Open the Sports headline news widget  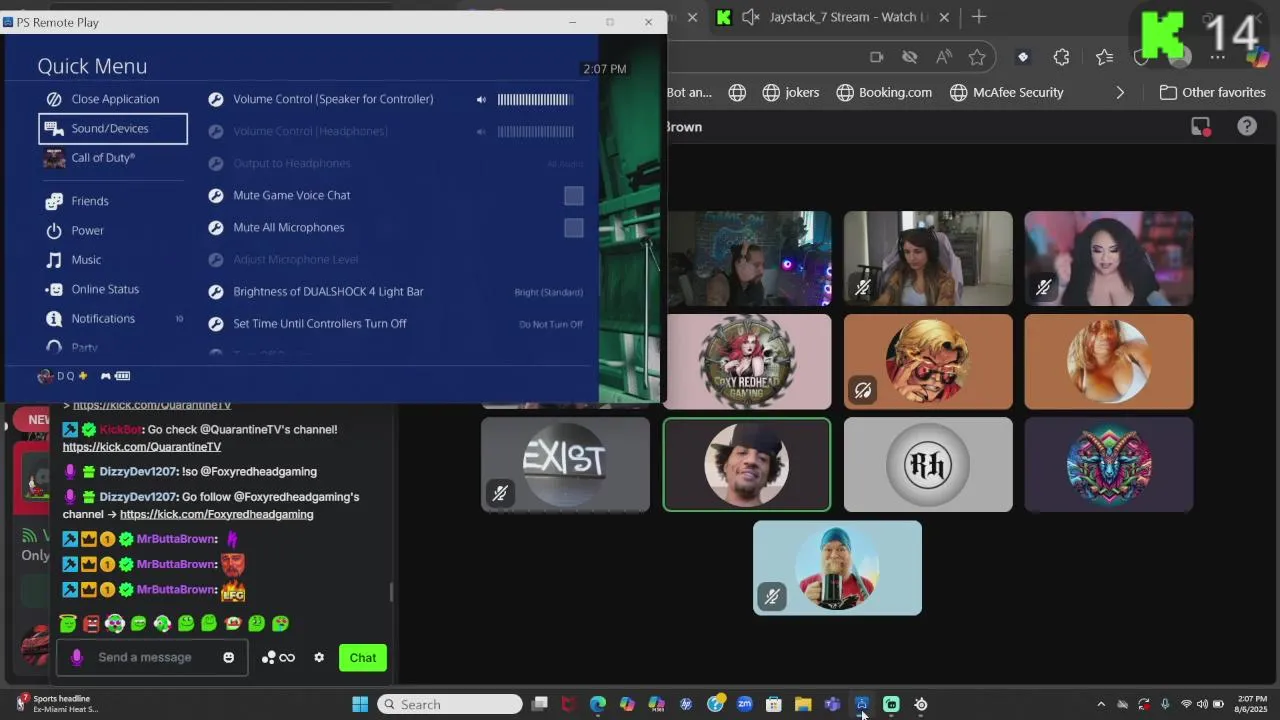coord(58,704)
